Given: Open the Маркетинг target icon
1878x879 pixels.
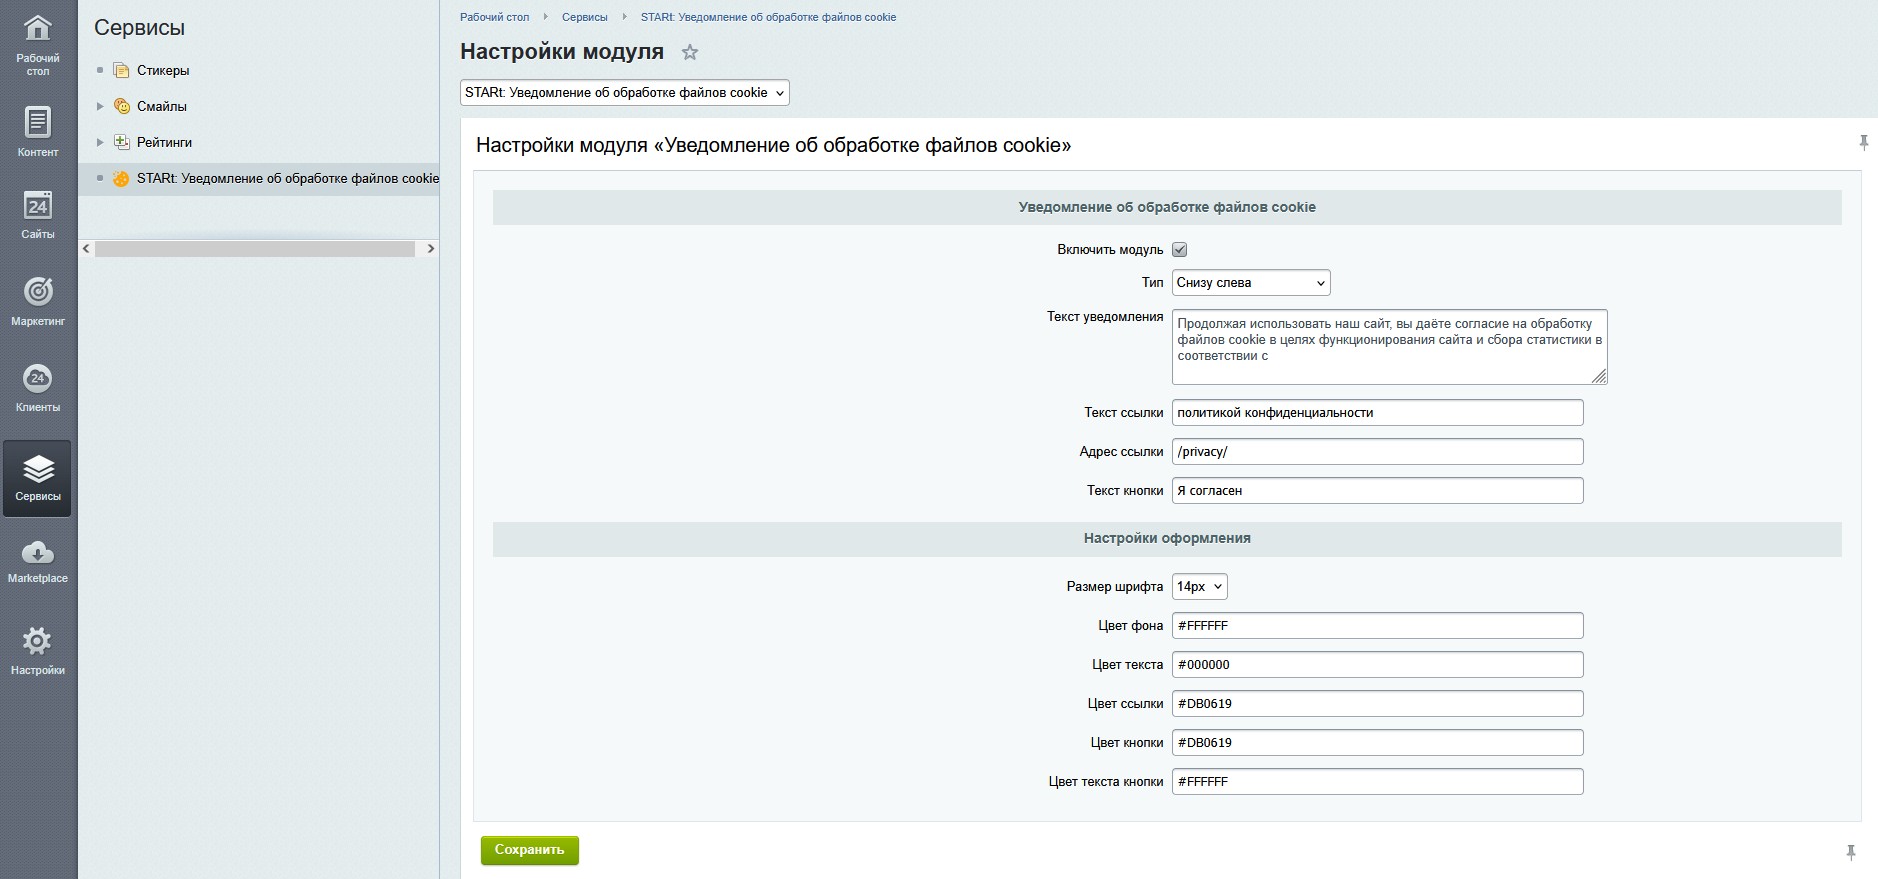Looking at the screenshot, I should click(38, 292).
